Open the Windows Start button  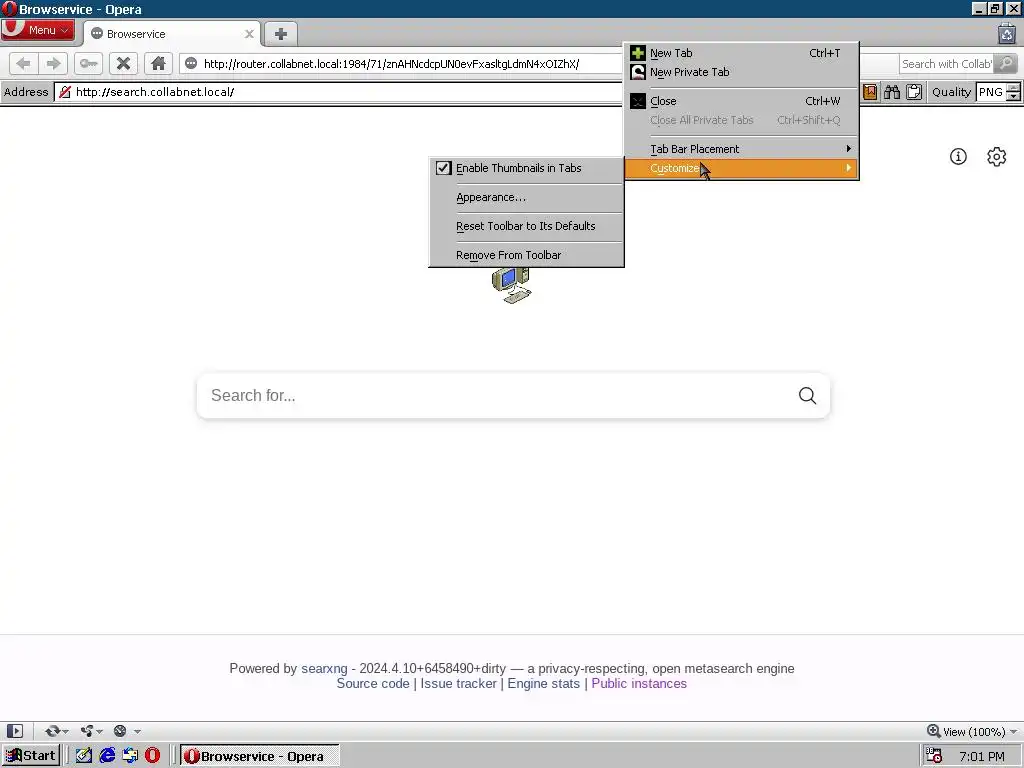30,756
